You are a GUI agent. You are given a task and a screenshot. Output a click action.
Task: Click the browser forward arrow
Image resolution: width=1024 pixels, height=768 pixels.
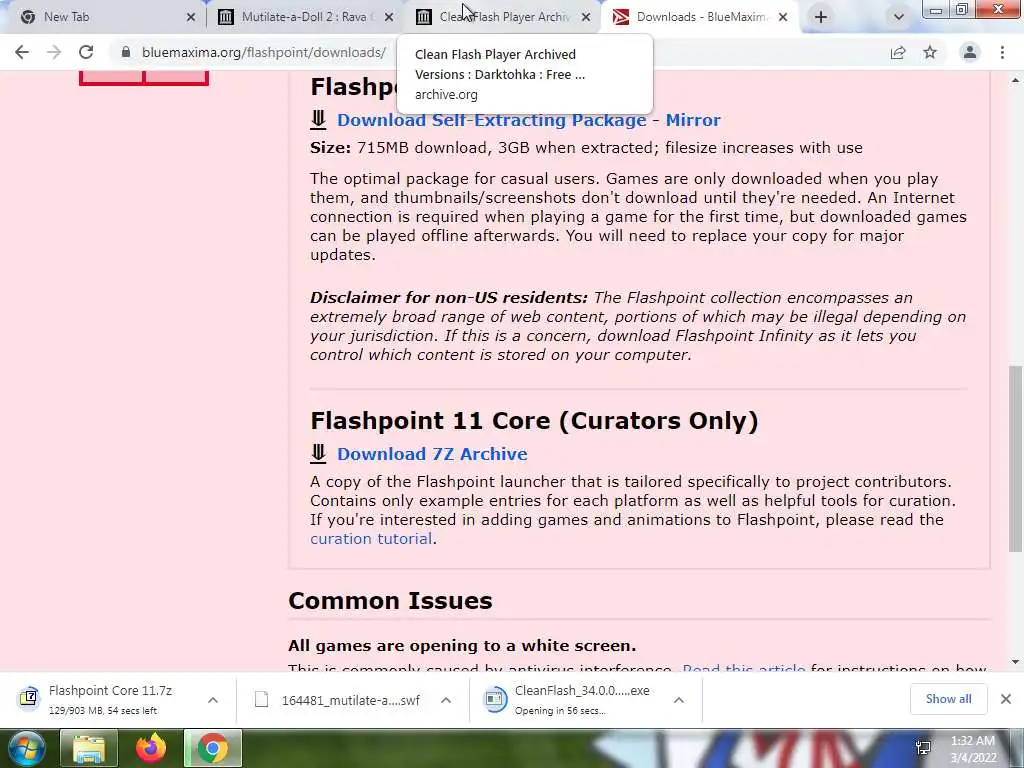point(54,52)
